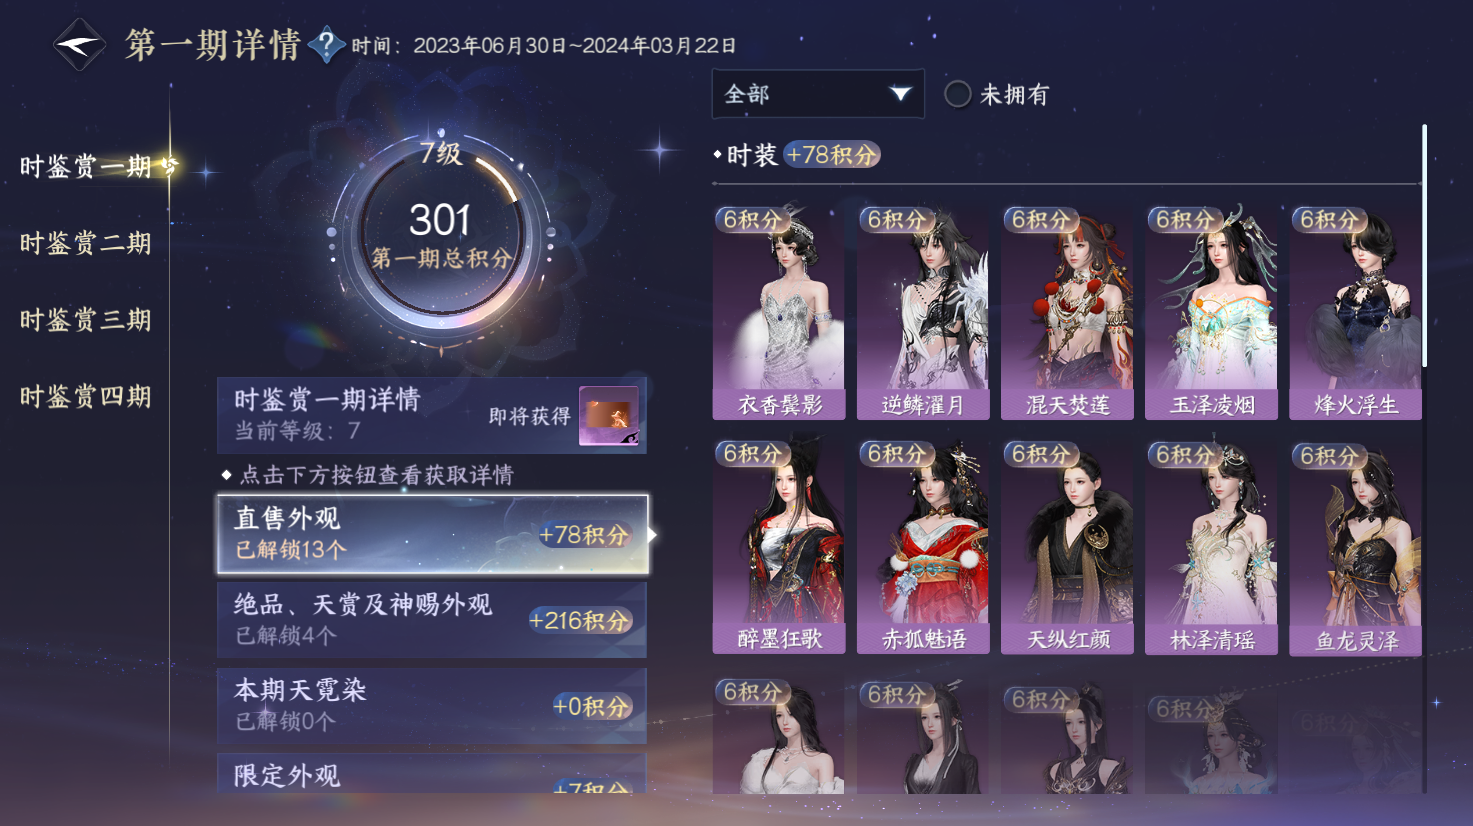Open the 全部 filter dropdown
This screenshot has height=826, width=1473.
[818, 94]
